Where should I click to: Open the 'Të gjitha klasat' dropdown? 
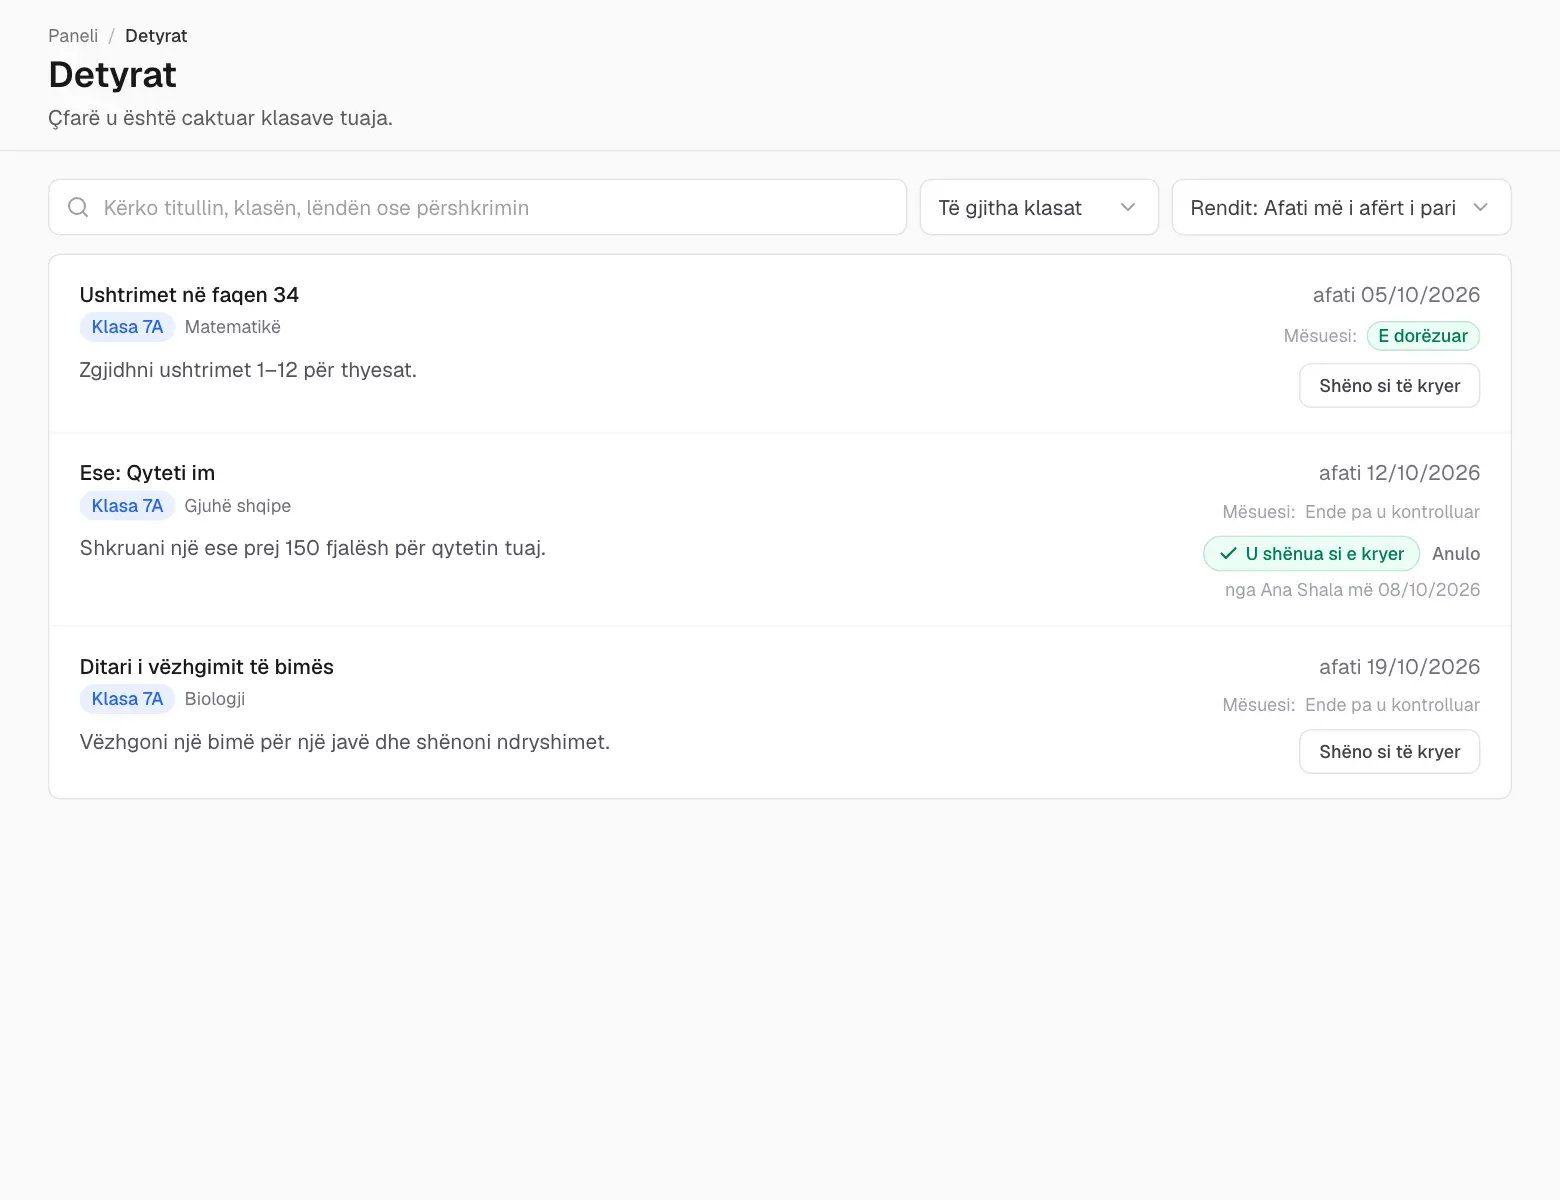tap(1039, 207)
